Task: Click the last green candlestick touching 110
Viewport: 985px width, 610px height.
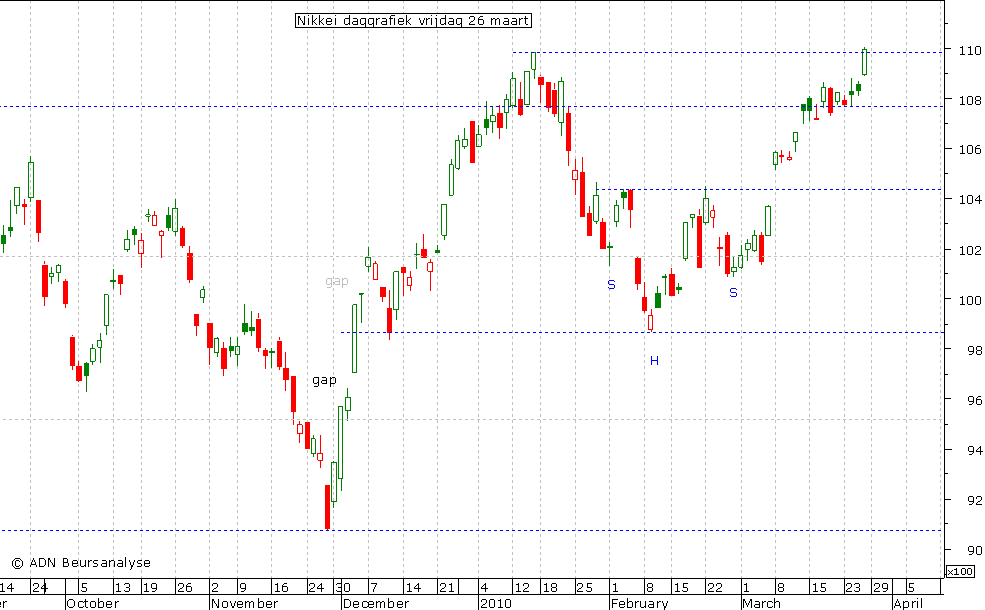Action: [x=864, y=62]
